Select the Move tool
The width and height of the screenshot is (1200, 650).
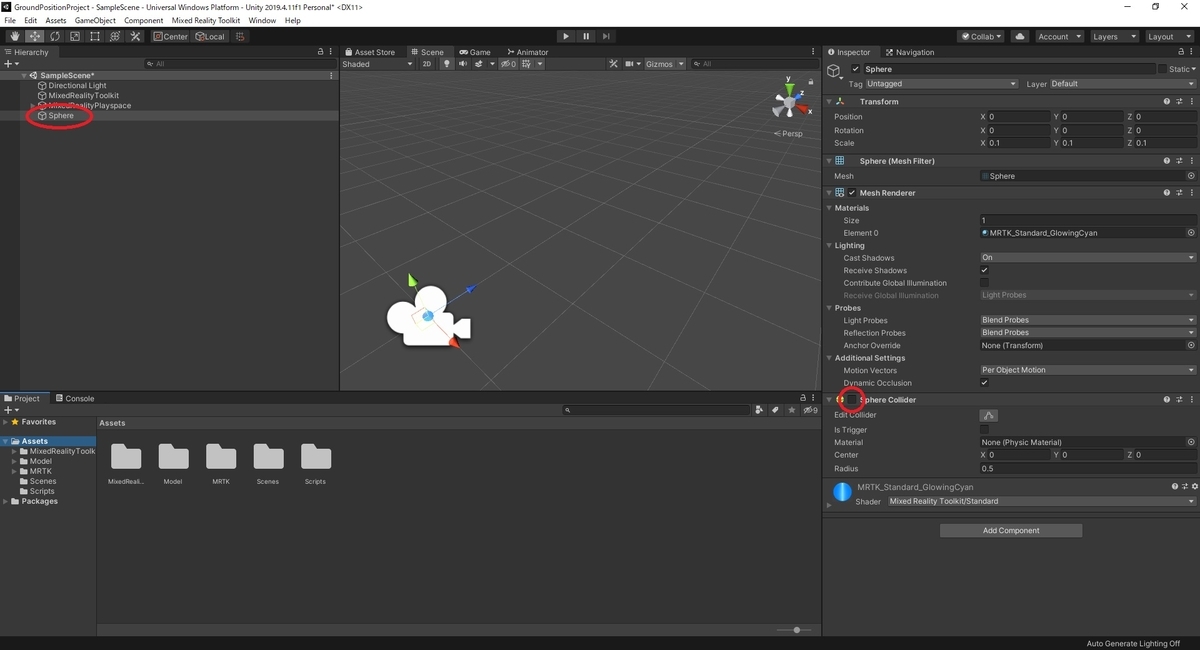(x=35, y=36)
